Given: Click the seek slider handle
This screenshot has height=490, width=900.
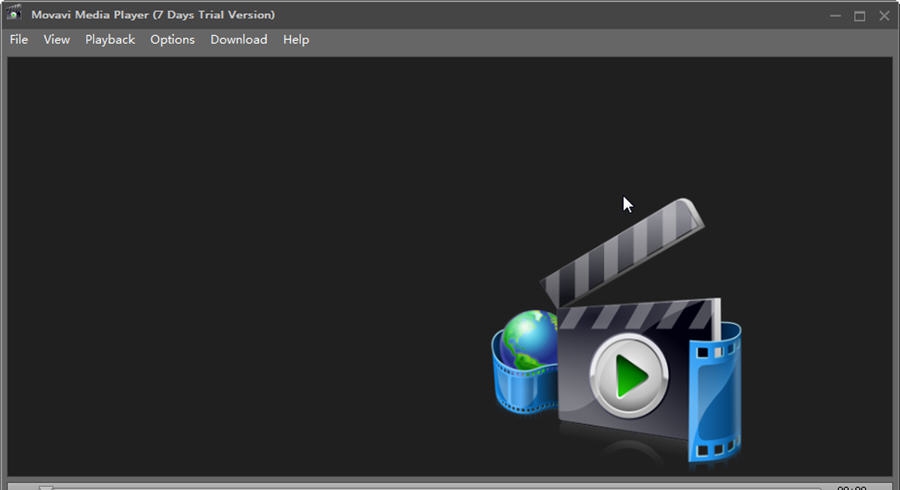Looking at the screenshot, I should (46, 487).
